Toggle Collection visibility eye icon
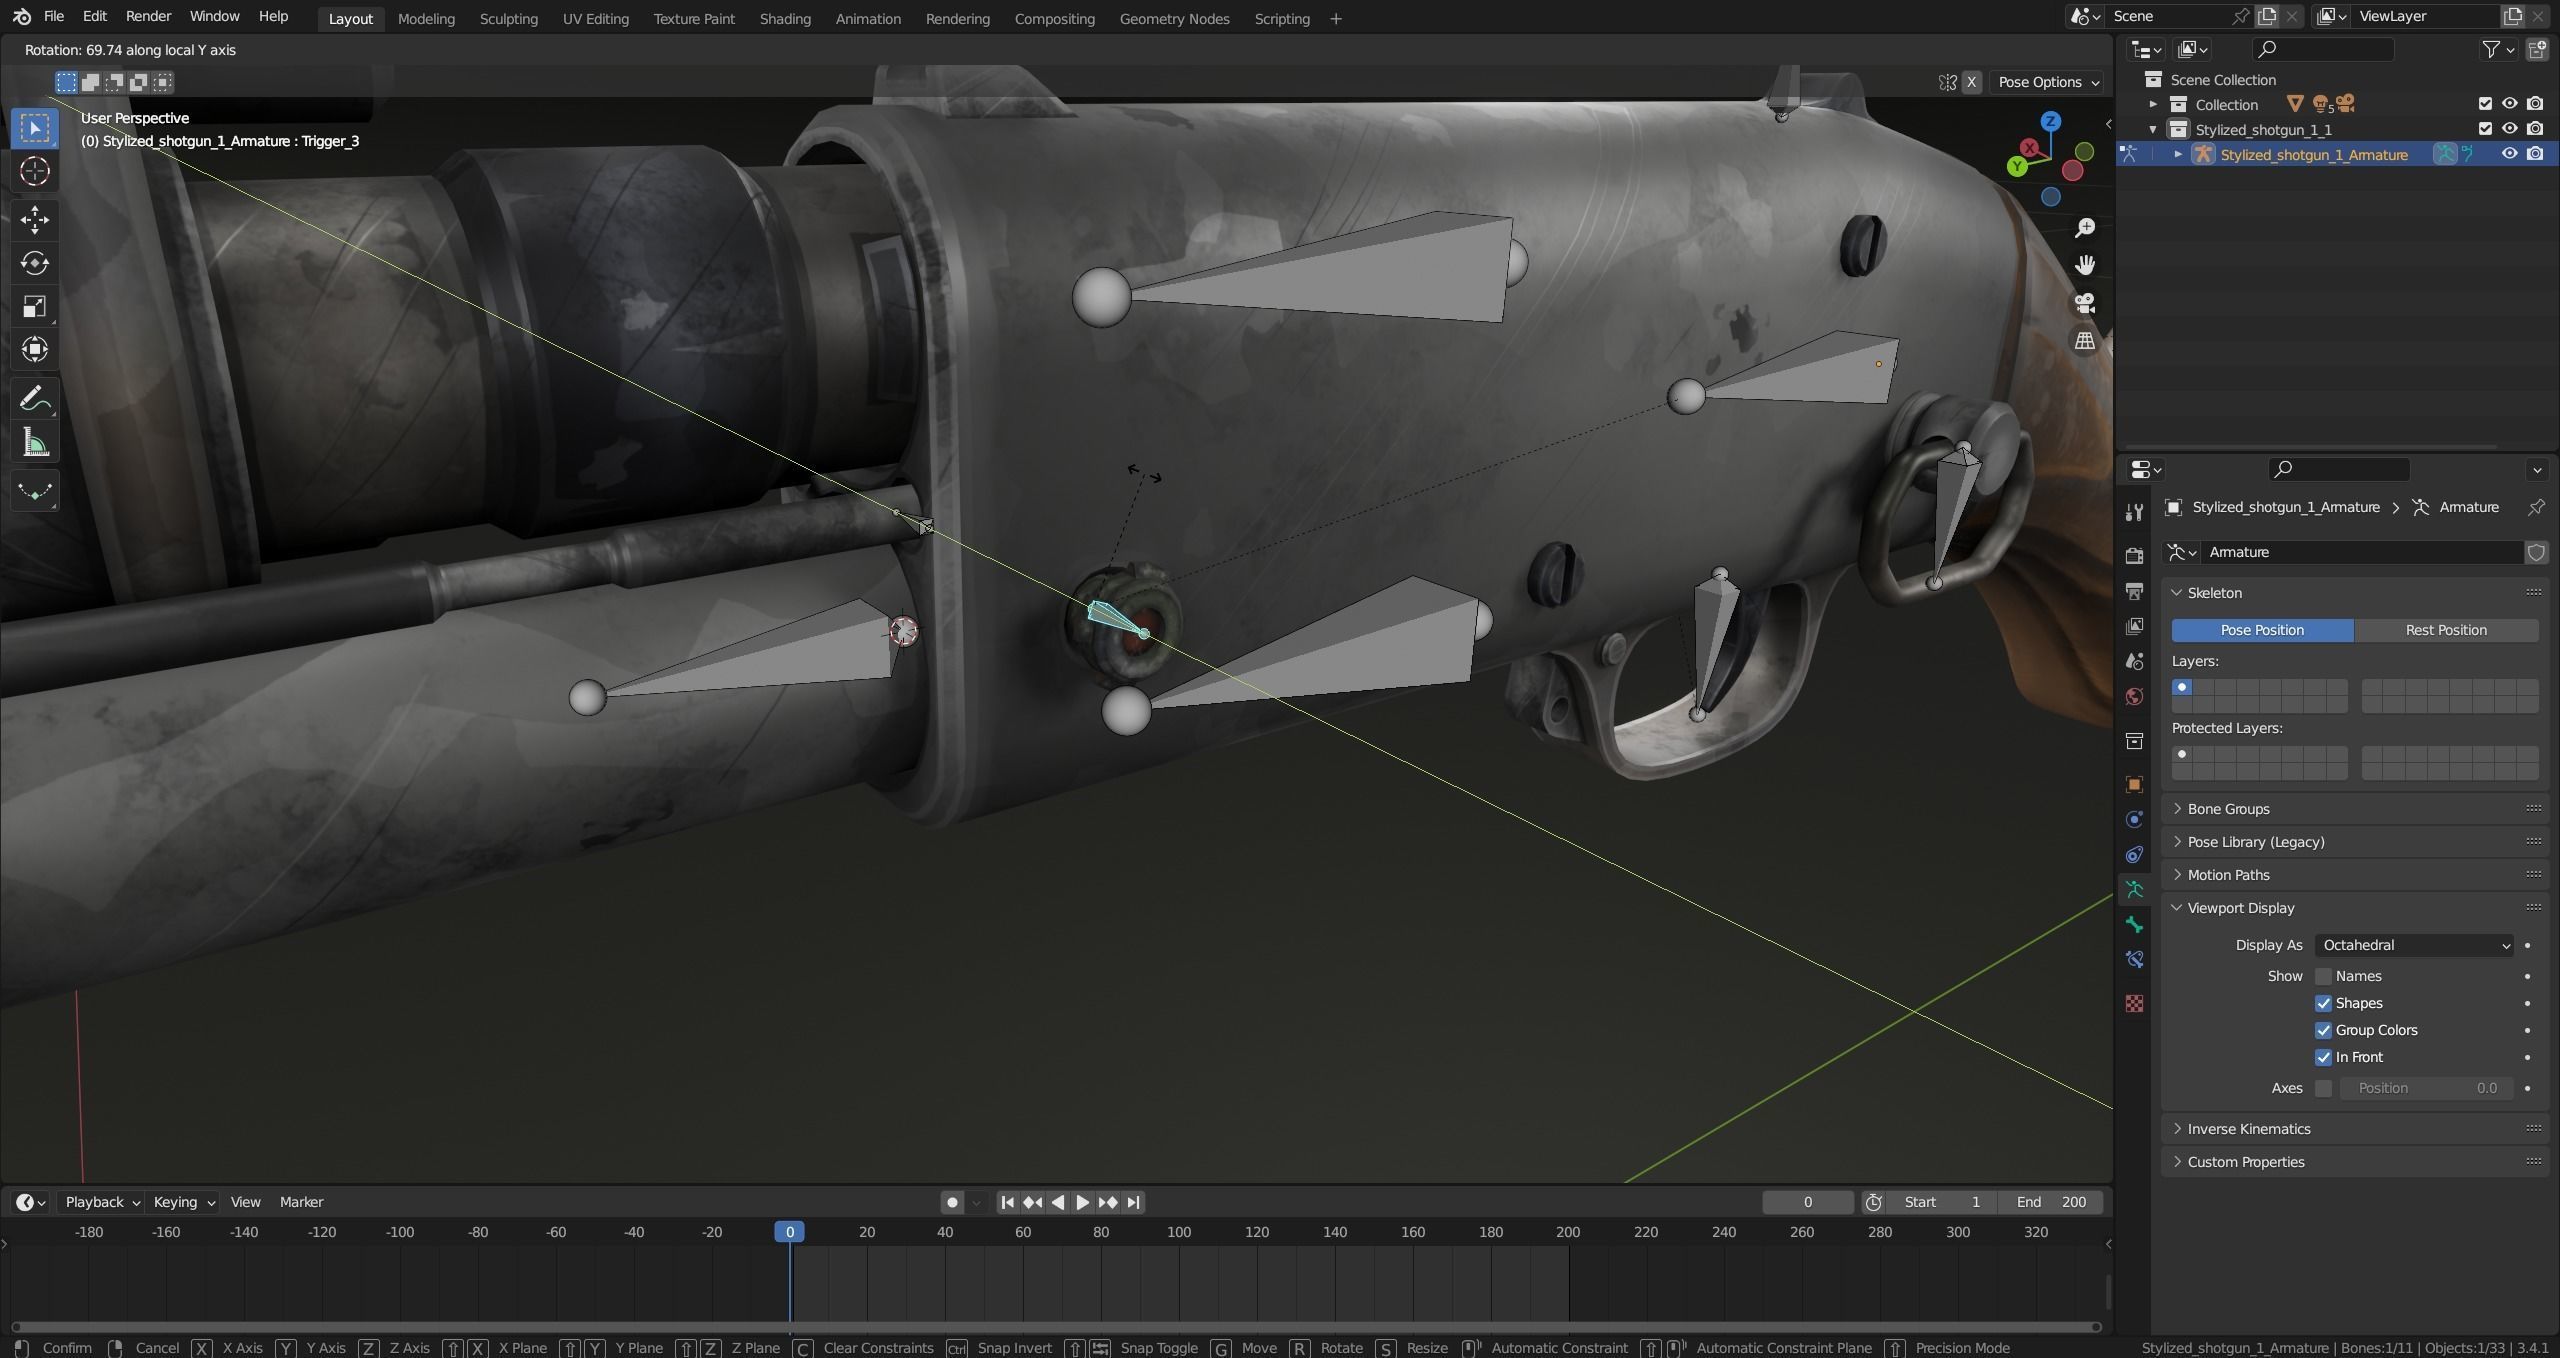 tap(2509, 104)
